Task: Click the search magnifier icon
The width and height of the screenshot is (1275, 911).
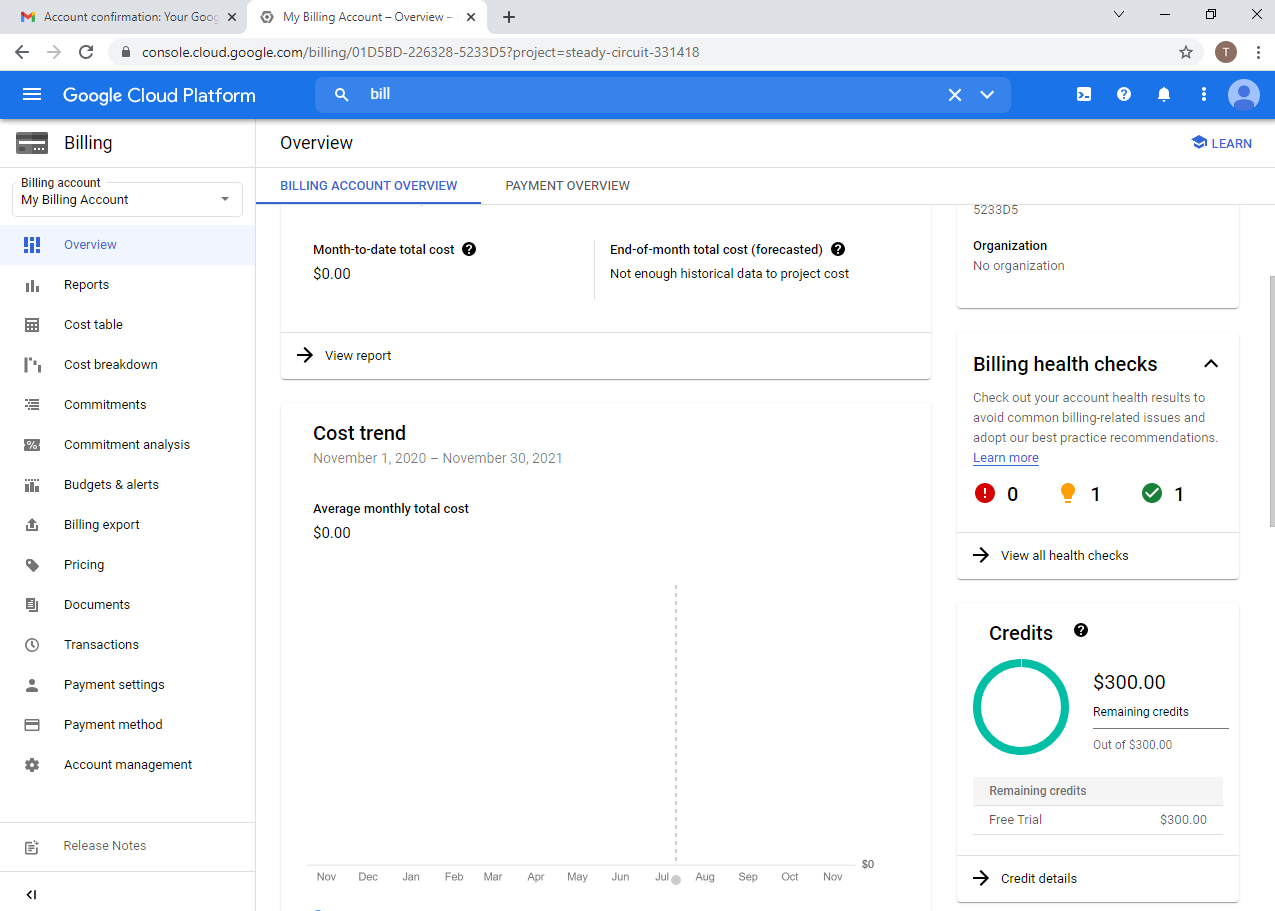Action: click(342, 95)
